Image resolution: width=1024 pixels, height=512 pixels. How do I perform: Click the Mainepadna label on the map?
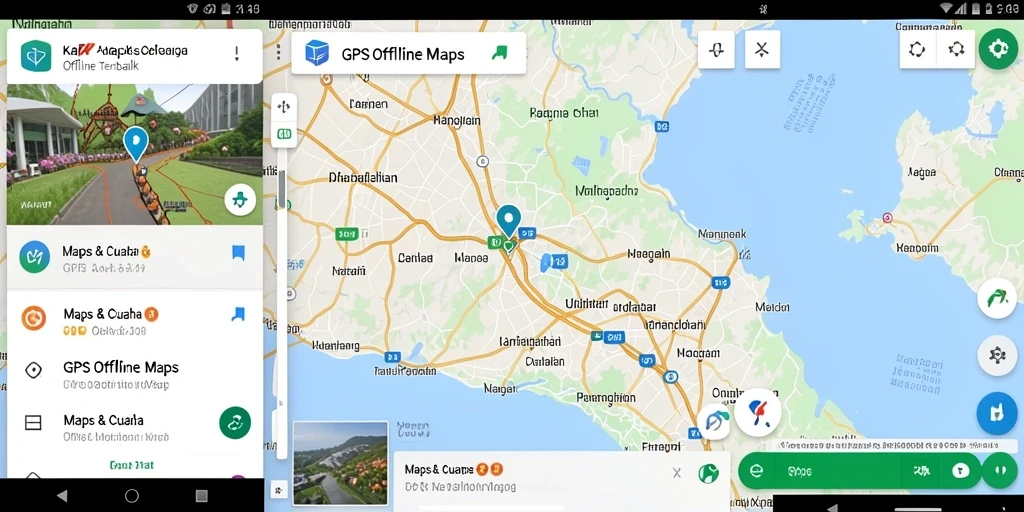pos(605,191)
